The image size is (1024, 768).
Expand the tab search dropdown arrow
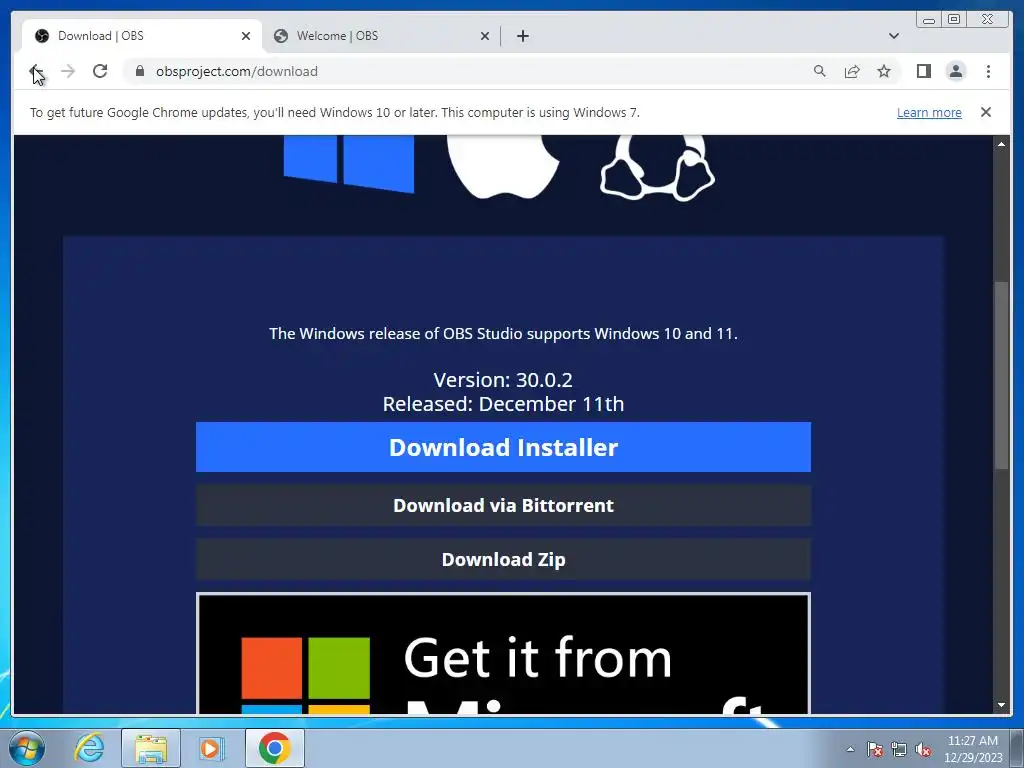click(893, 36)
